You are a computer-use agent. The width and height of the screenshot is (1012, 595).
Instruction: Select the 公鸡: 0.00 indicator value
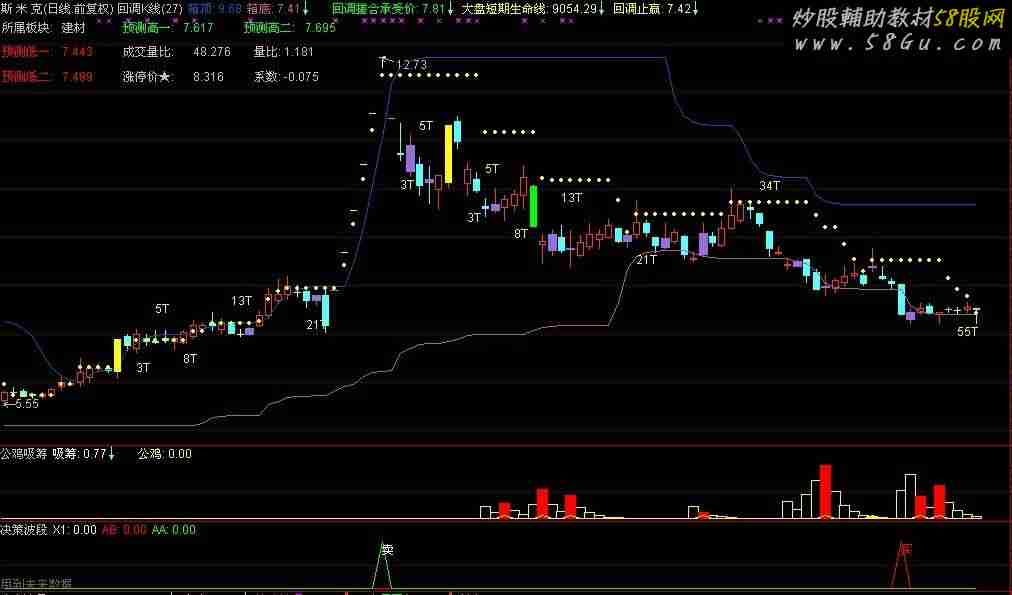coord(165,454)
